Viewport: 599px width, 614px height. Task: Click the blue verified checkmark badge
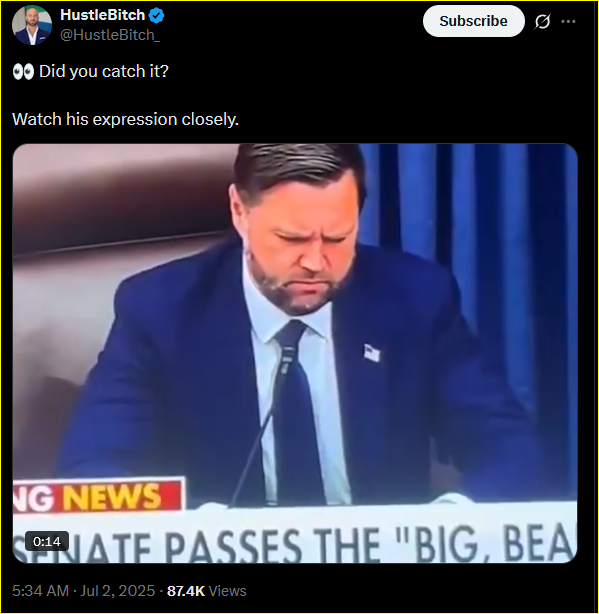click(156, 15)
